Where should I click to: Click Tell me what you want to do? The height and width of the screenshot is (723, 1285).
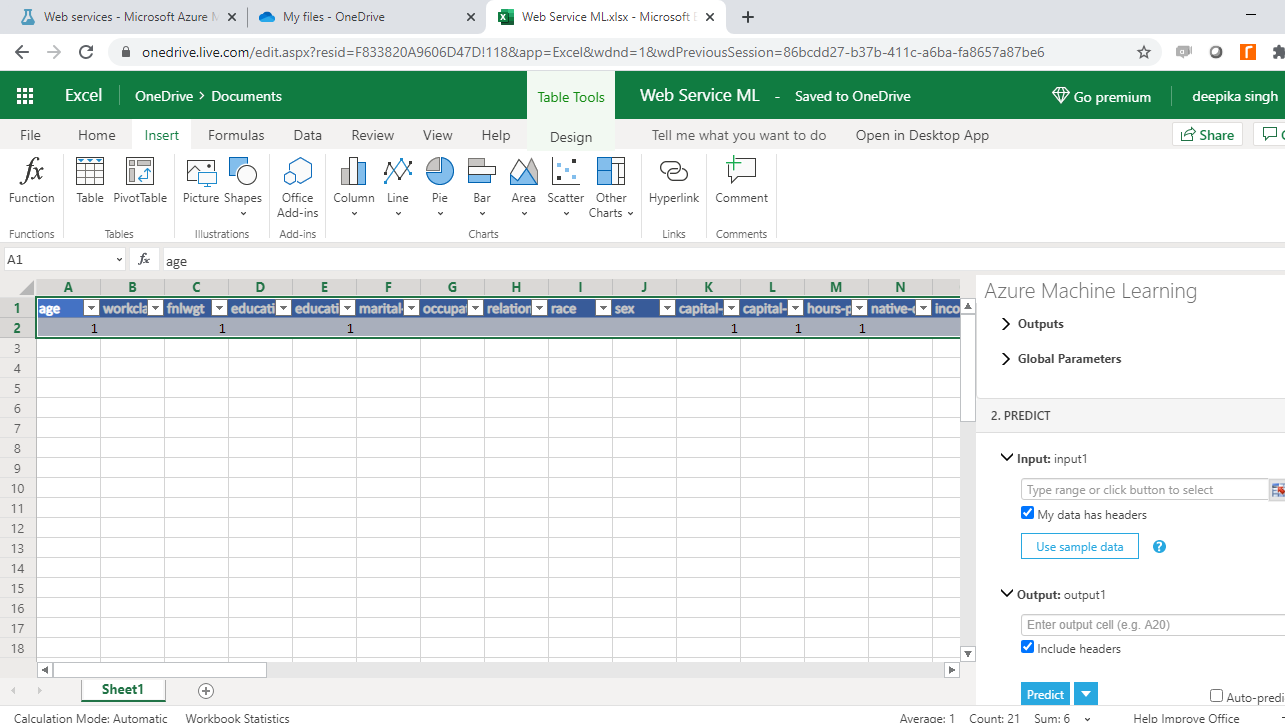(739, 135)
